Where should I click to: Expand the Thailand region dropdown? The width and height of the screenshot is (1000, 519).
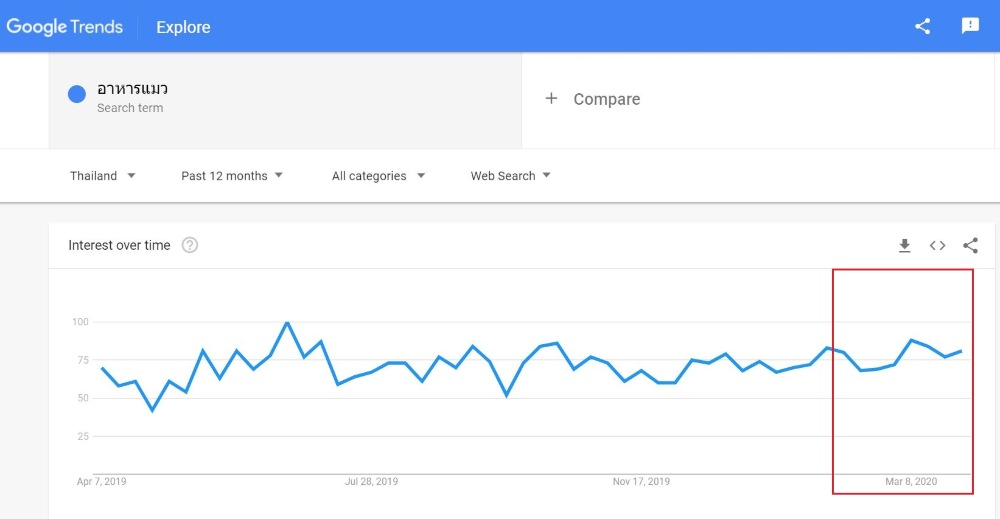102,176
